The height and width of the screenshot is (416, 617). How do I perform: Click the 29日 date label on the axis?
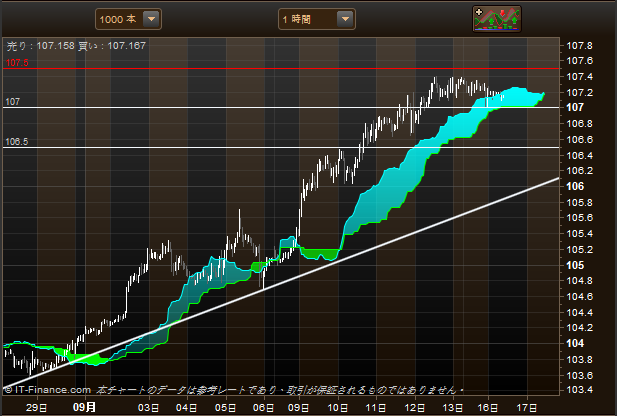[37, 407]
